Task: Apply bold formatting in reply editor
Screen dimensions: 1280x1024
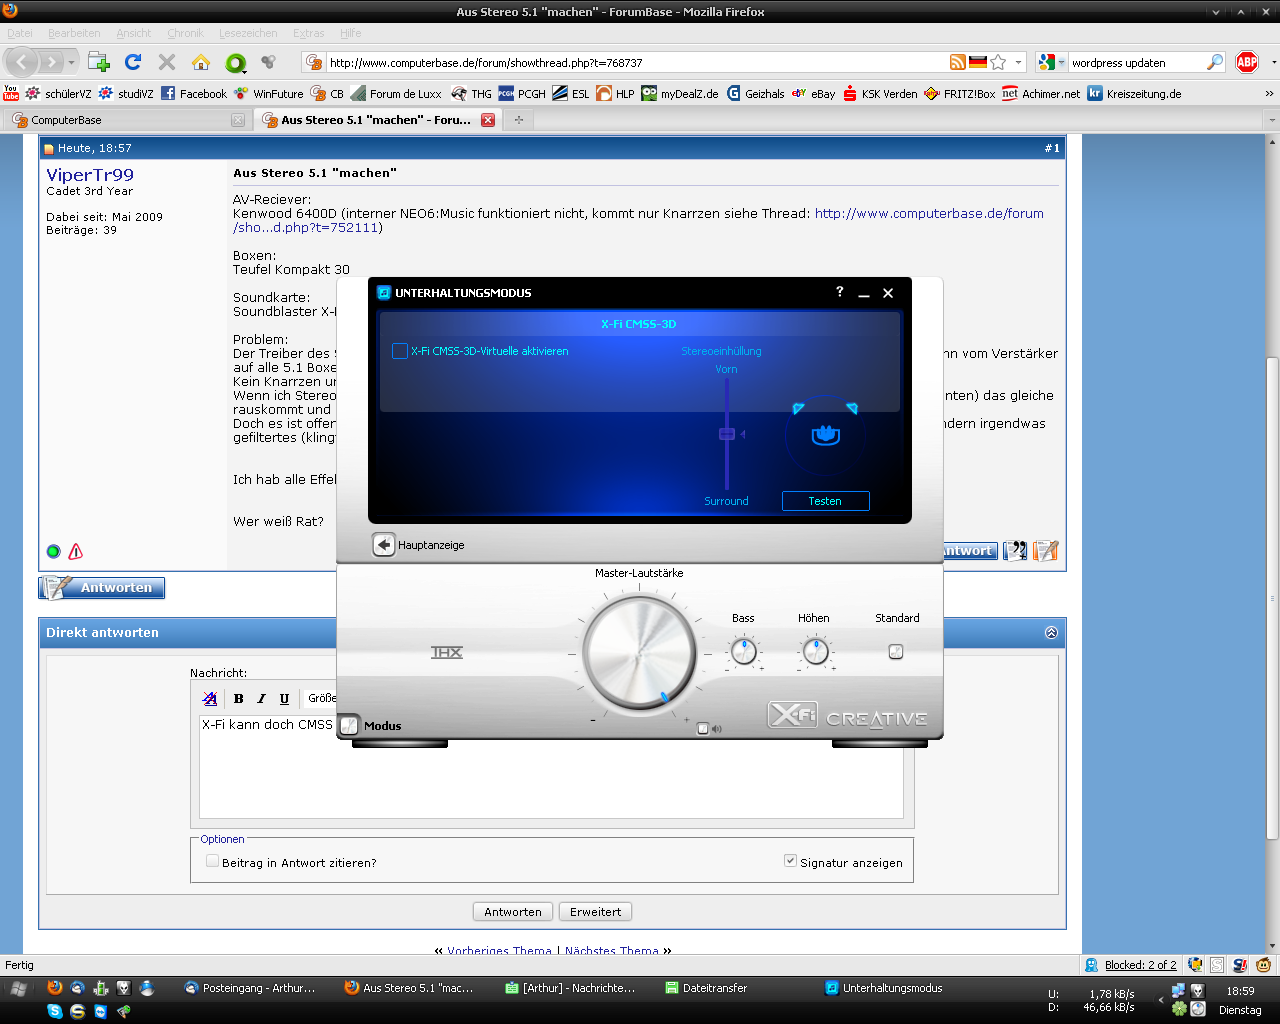Action: coord(238,699)
